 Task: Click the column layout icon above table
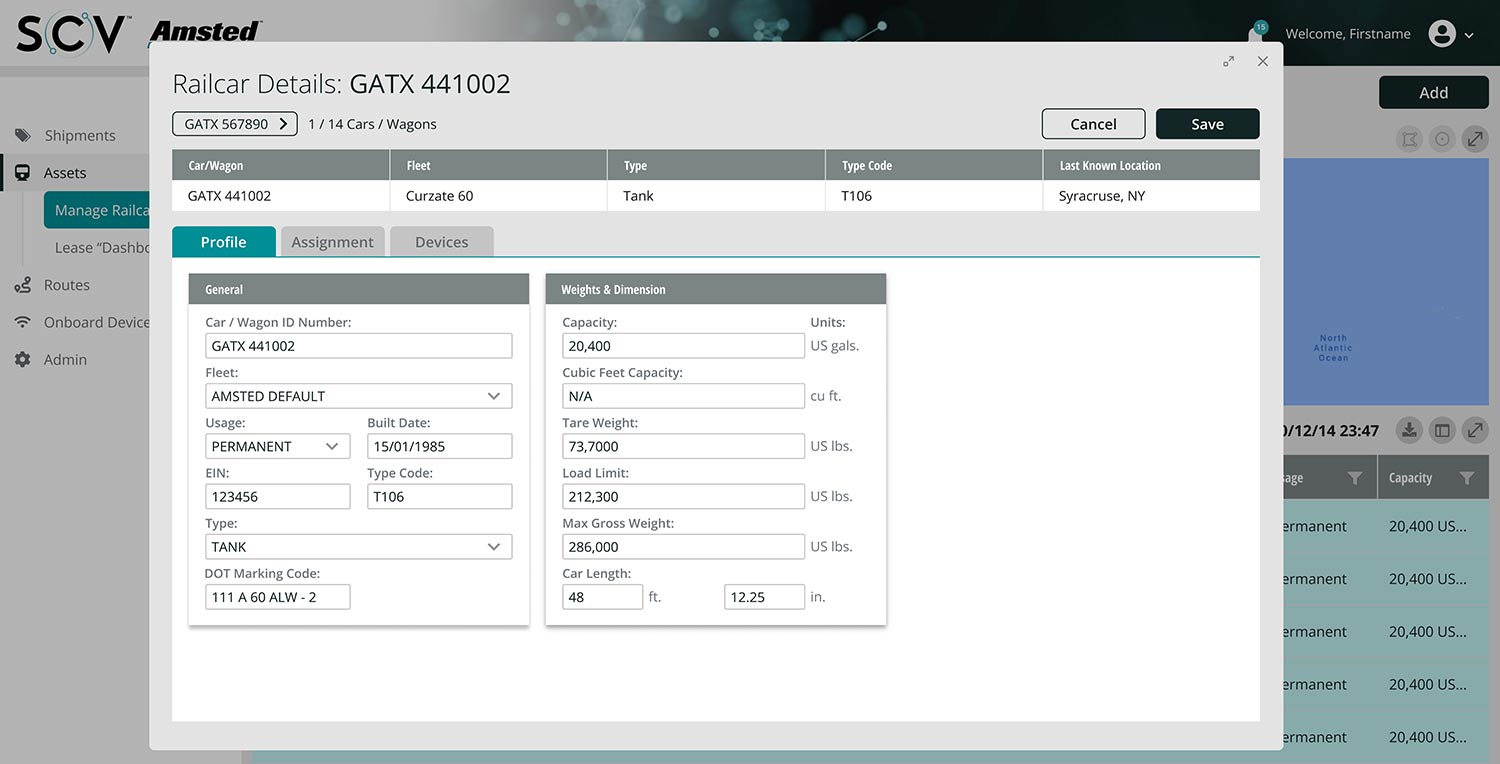click(1442, 431)
